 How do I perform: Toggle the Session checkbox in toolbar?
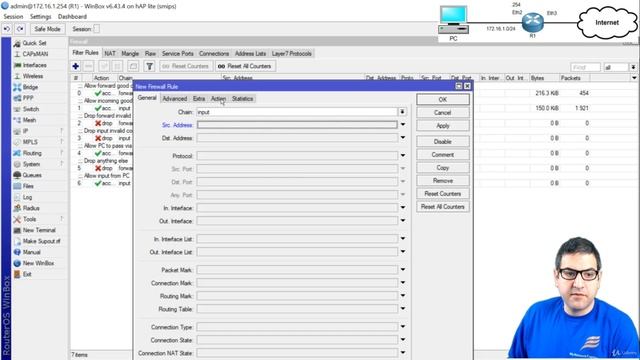(x=96, y=29)
